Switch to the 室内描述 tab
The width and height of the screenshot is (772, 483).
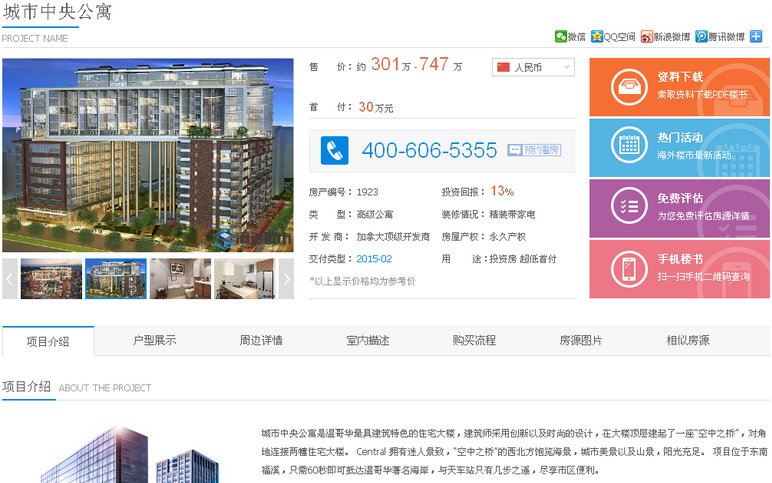[x=368, y=340]
